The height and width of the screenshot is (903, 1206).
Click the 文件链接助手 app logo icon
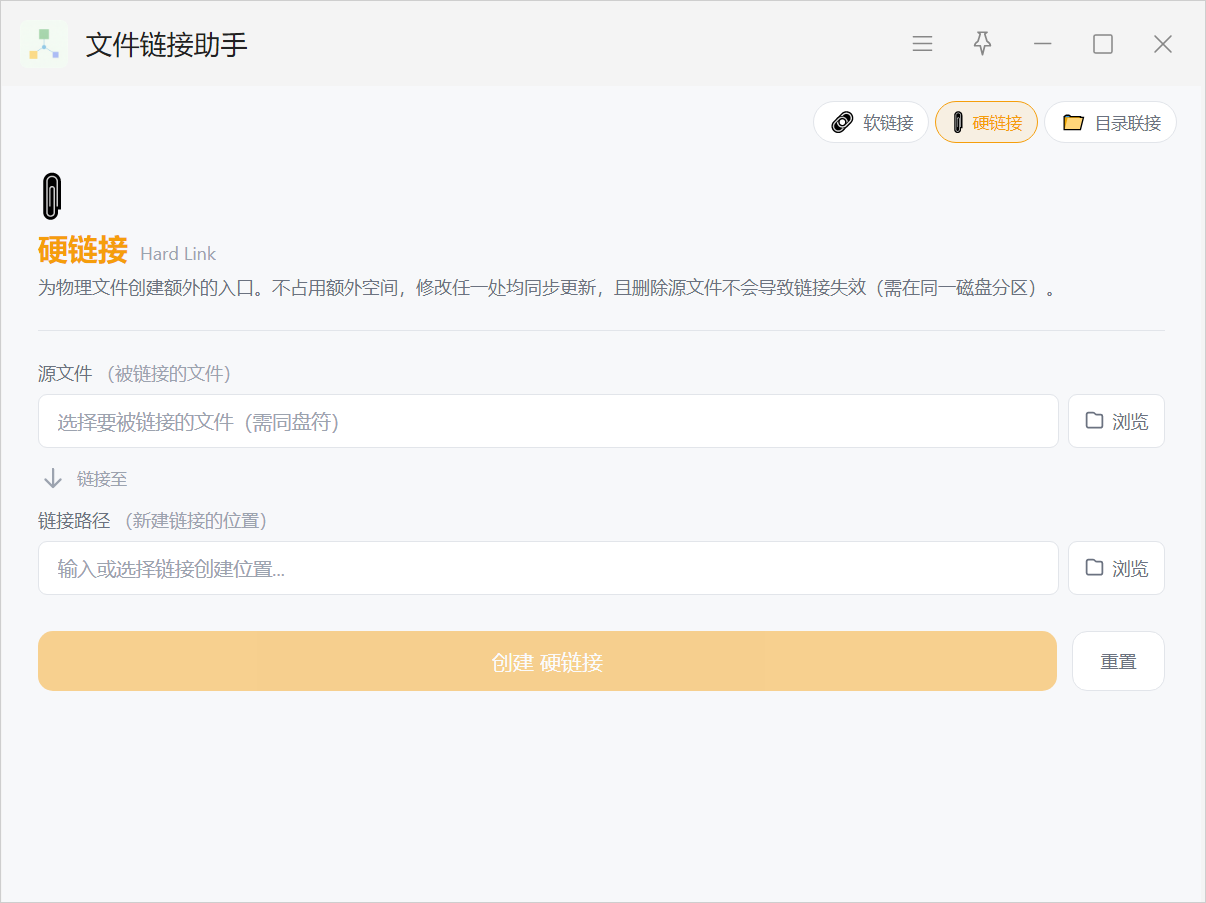click(x=44, y=44)
